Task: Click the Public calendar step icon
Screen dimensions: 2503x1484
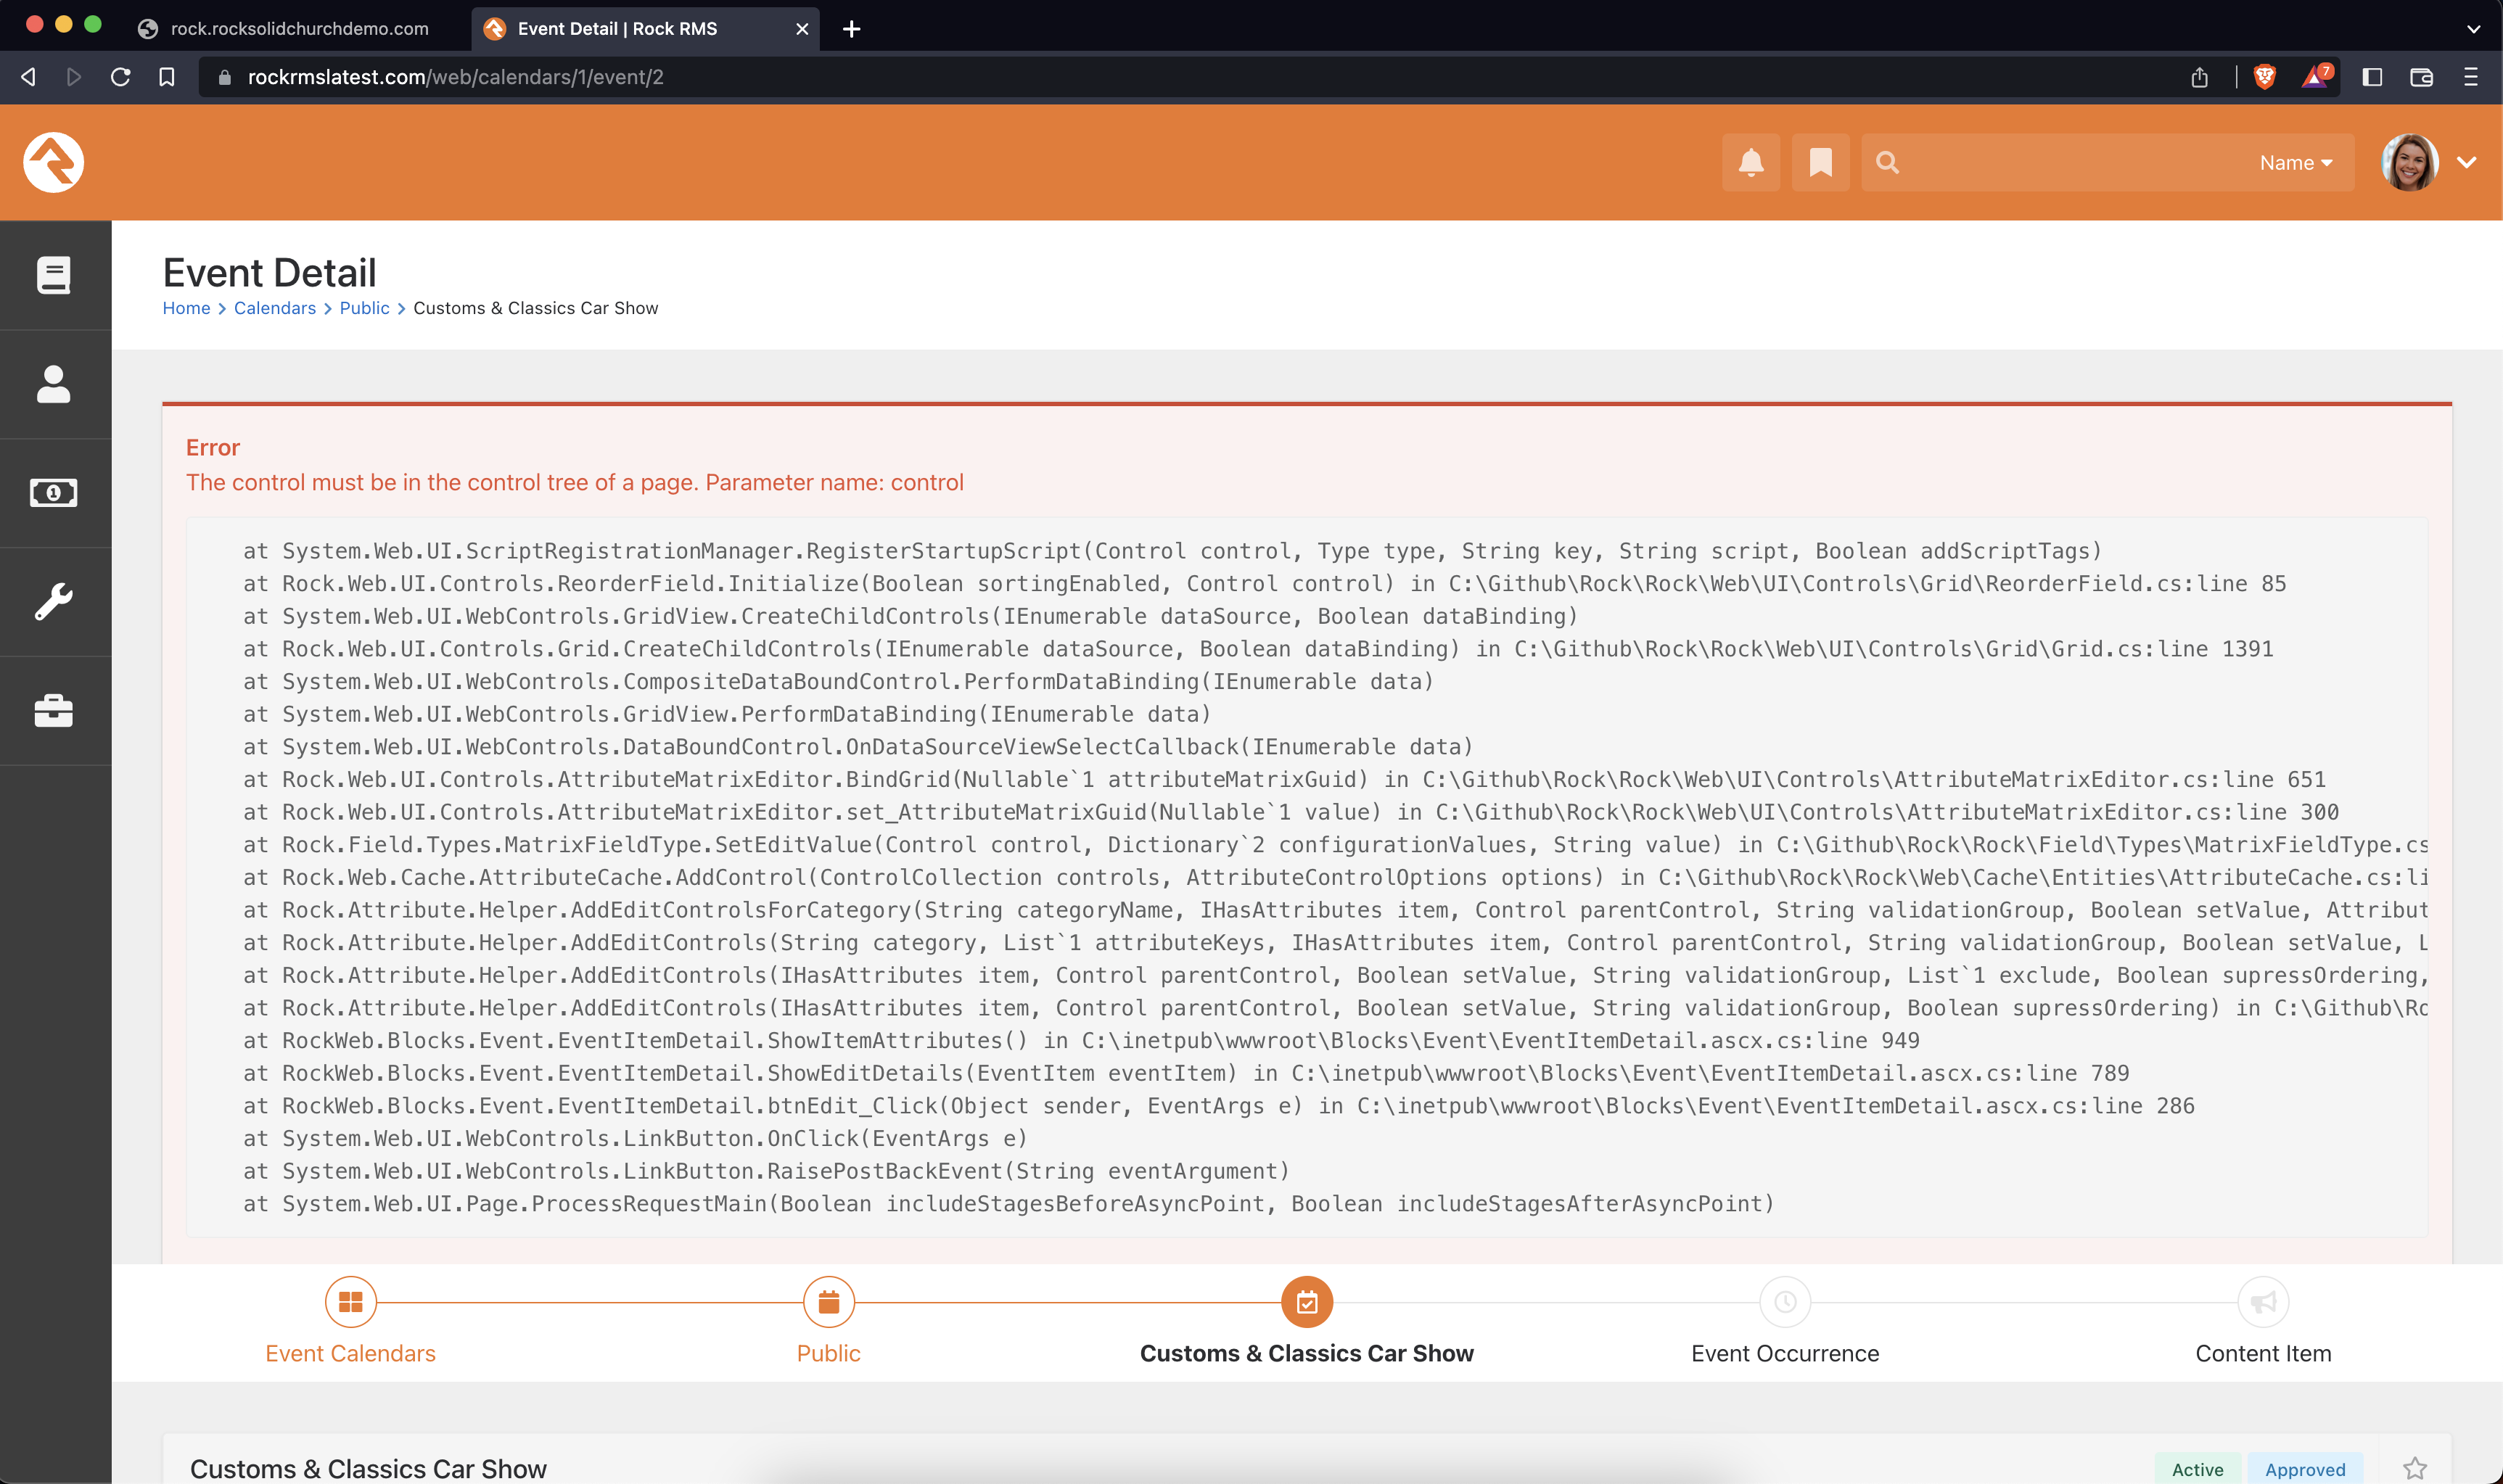Action: [828, 1302]
